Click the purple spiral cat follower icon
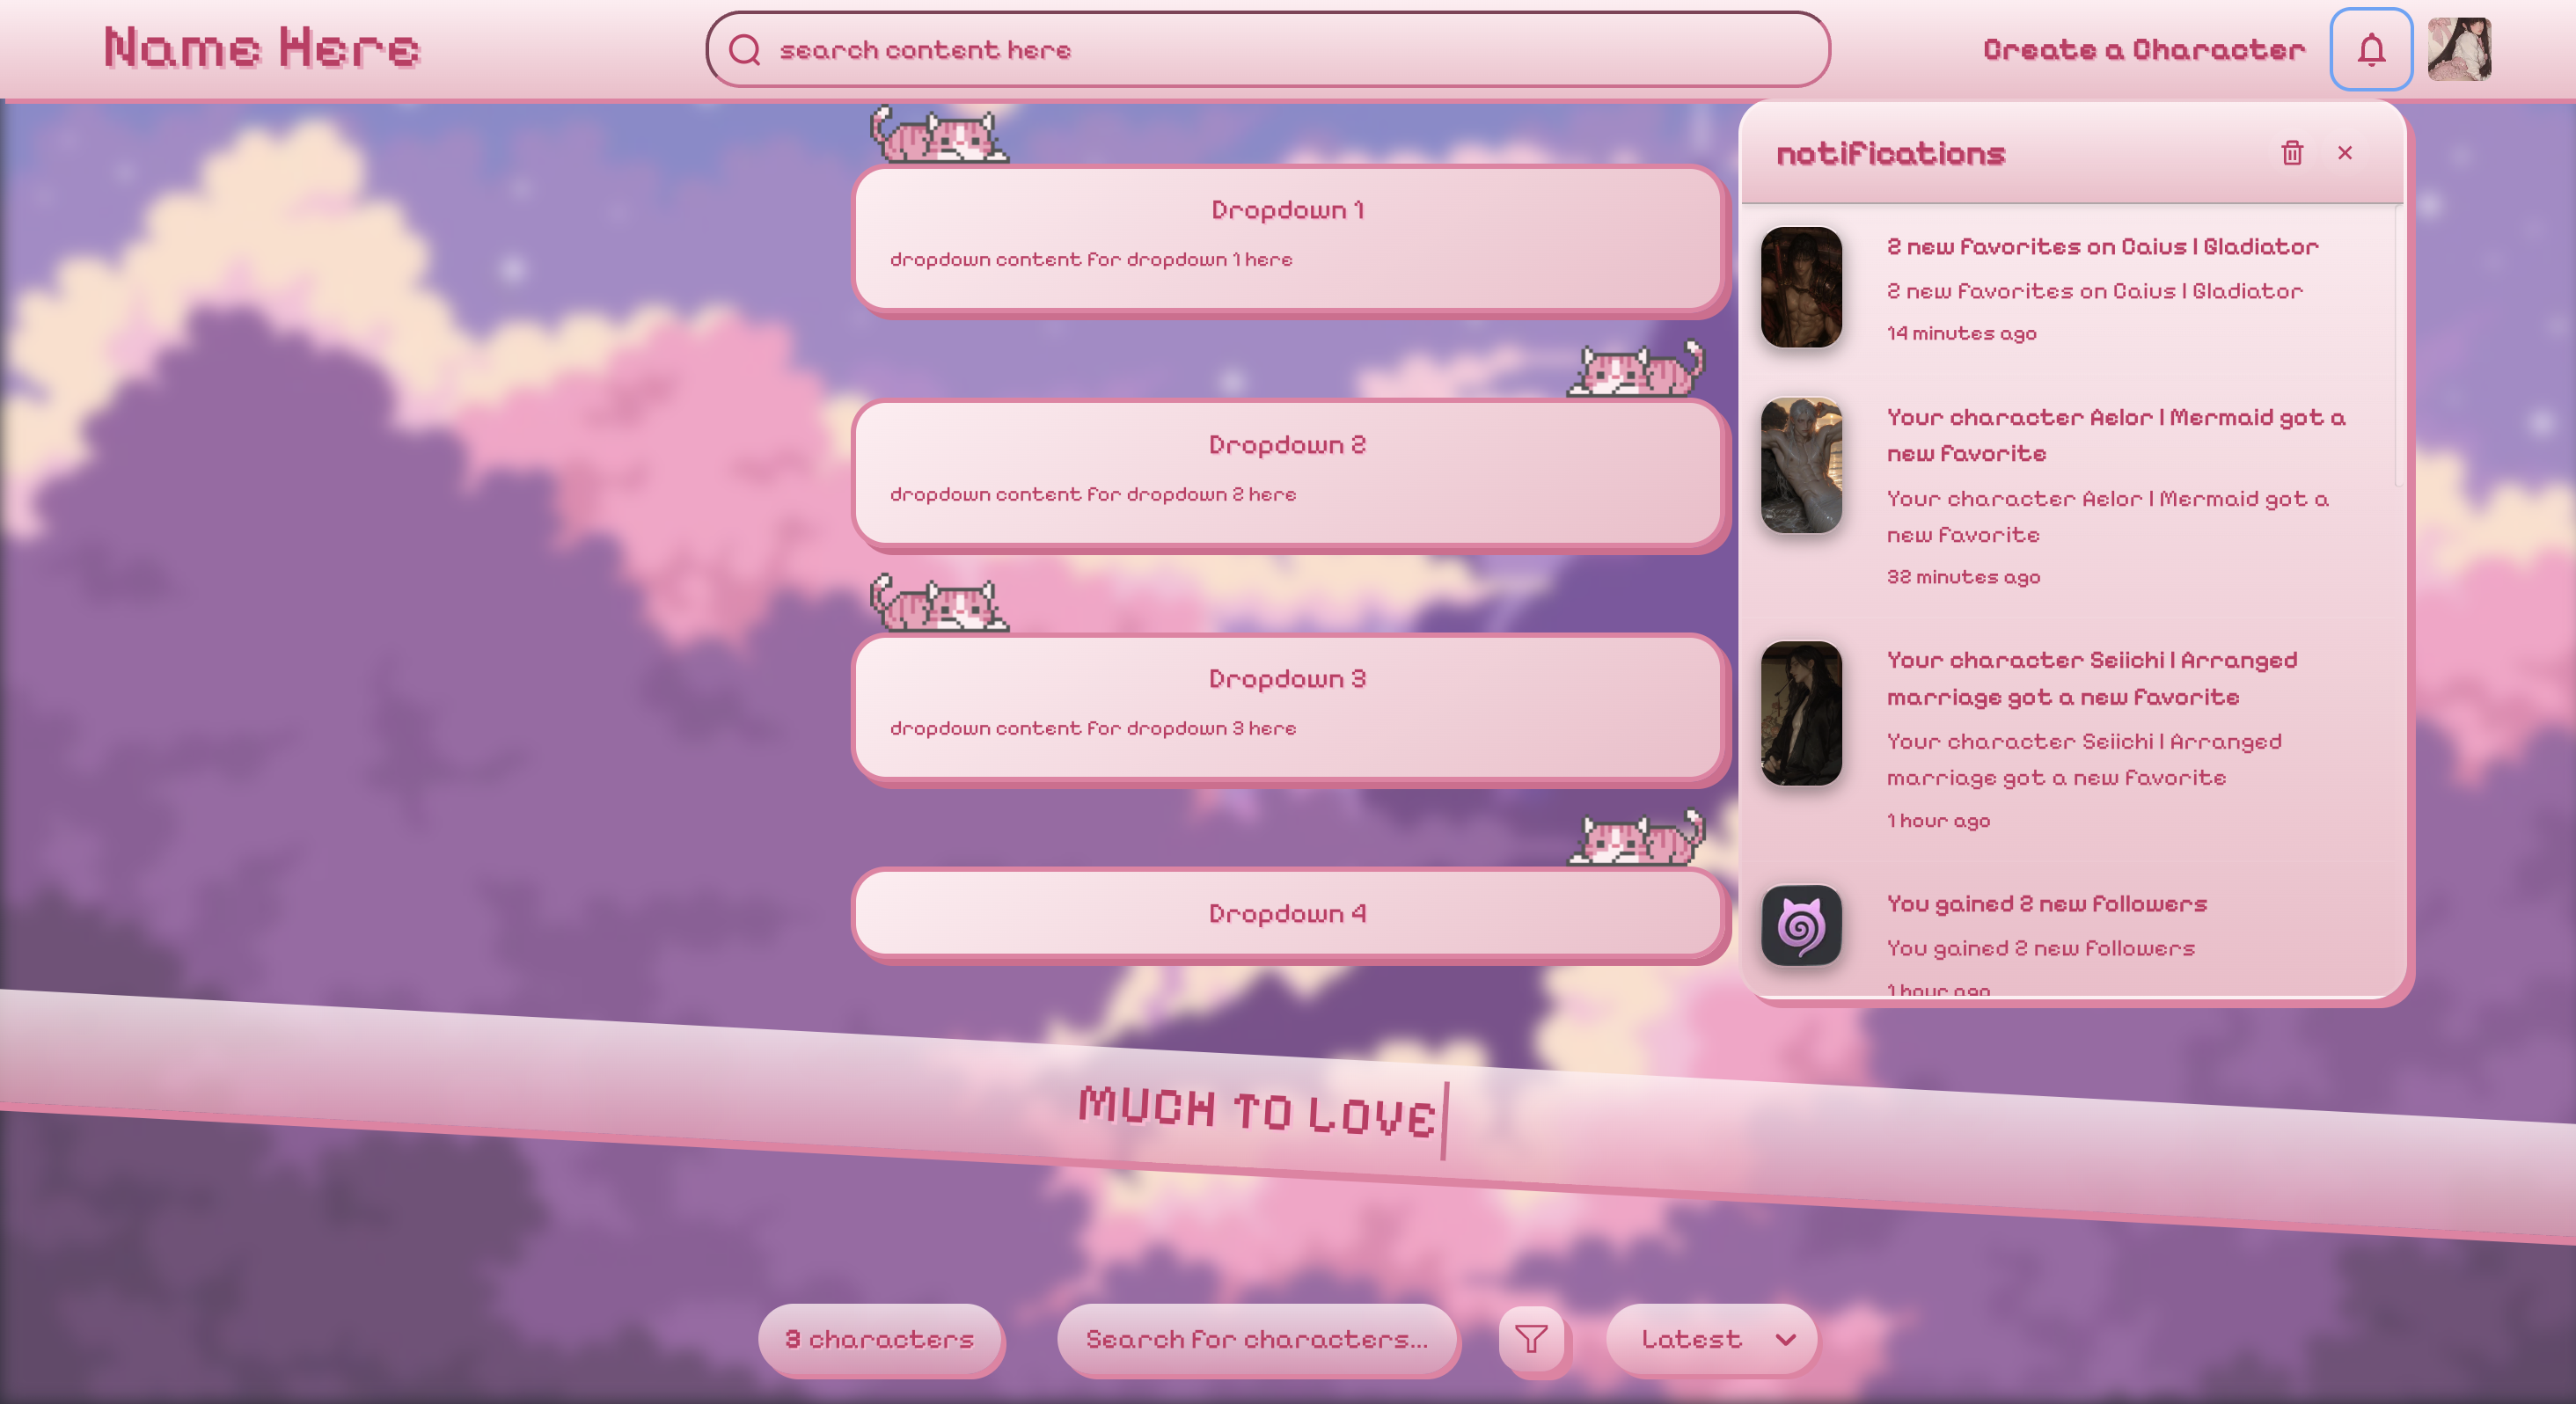This screenshot has width=2576, height=1404. [1801, 926]
